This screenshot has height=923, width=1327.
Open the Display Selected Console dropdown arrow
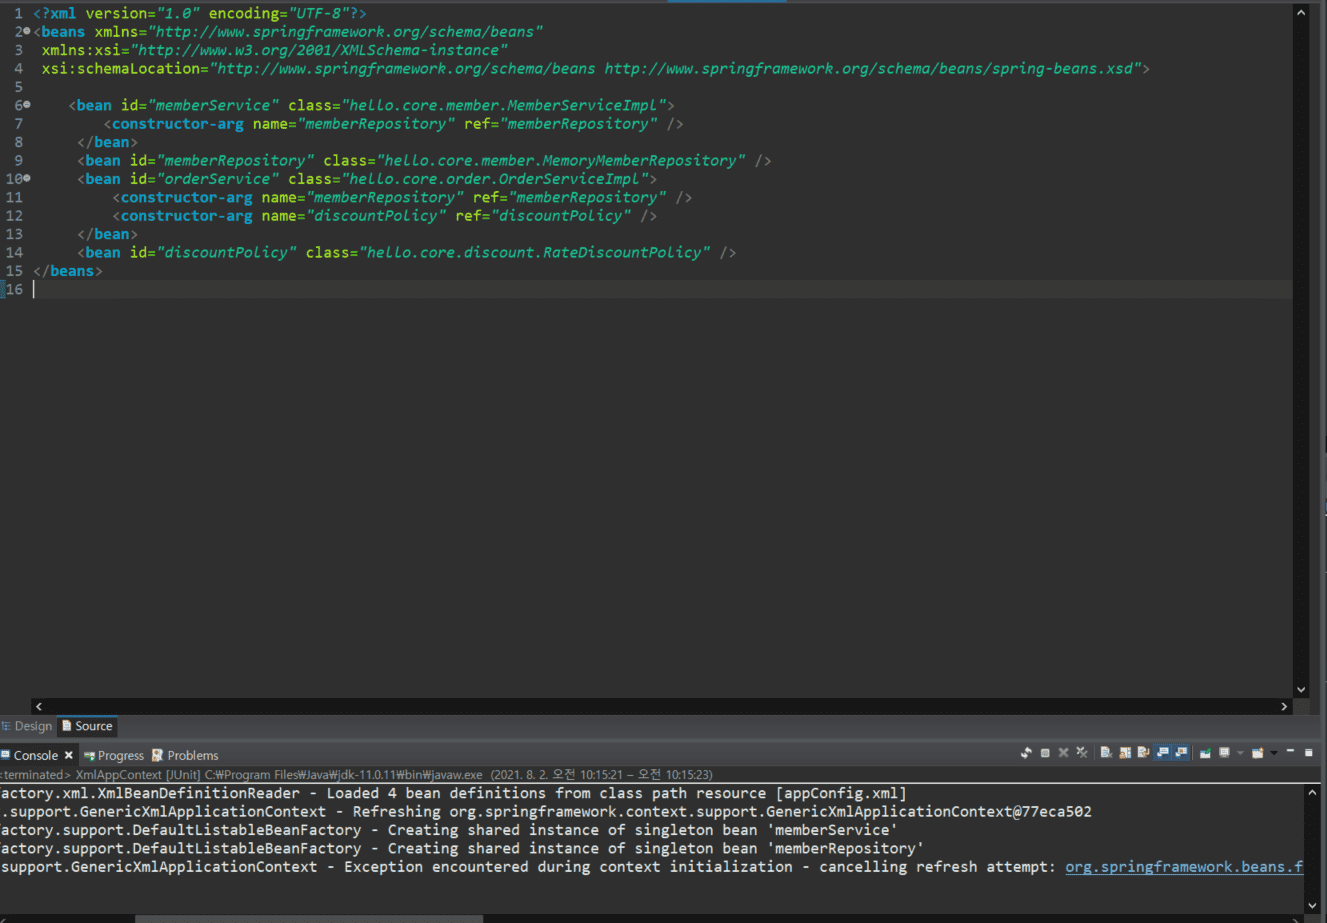coord(1240,753)
